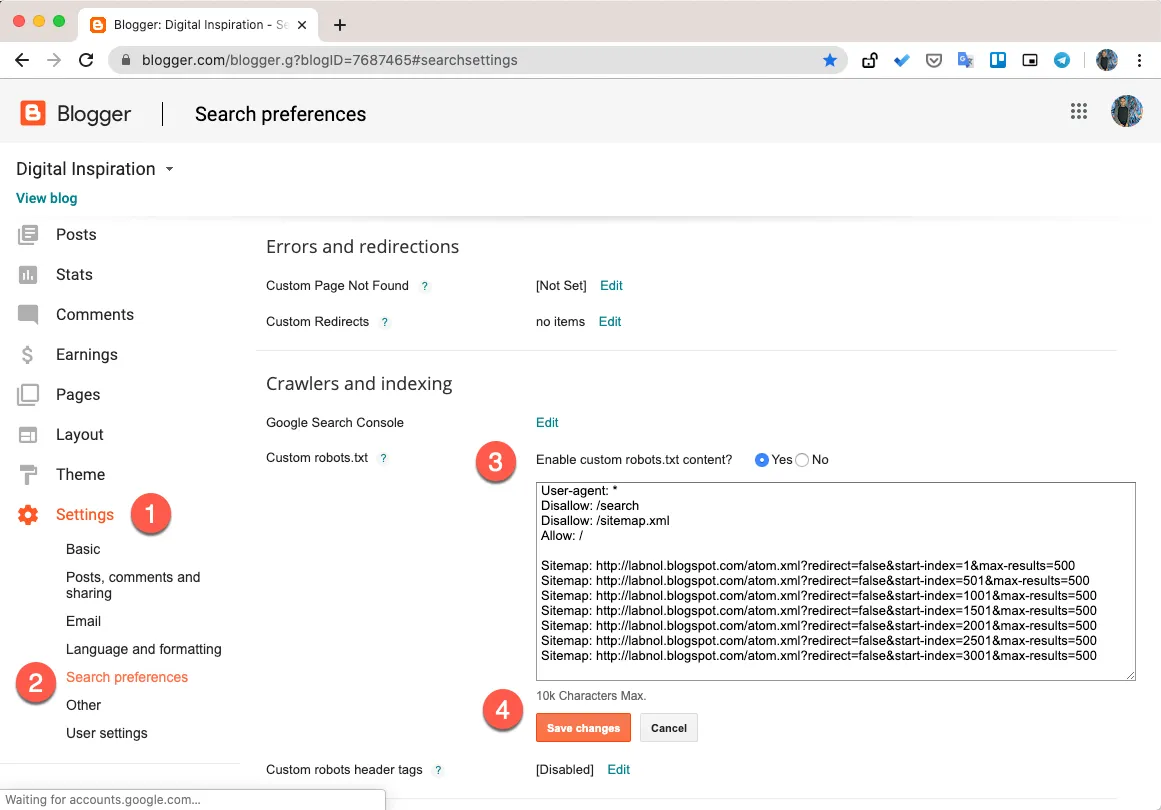This screenshot has height=810, width=1161.
Task: Click the Save changes button
Action: 583,728
